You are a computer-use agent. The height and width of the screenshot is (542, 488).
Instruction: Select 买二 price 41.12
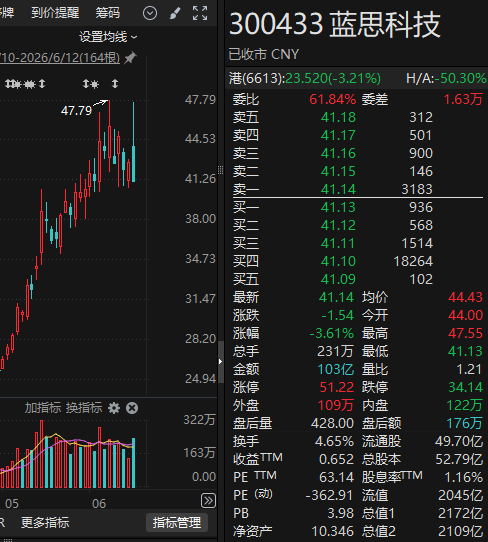[x=338, y=225]
